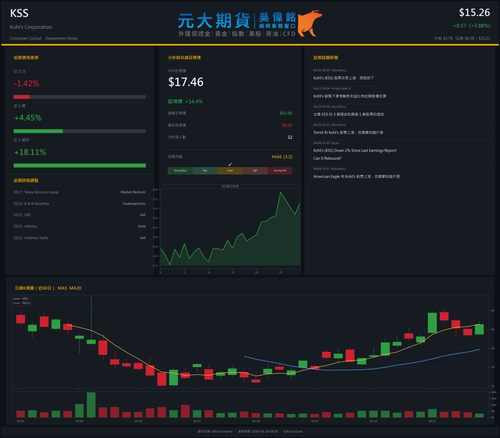Select the Strong Sell rating segment
The image size is (500, 438).
pos(280,171)
